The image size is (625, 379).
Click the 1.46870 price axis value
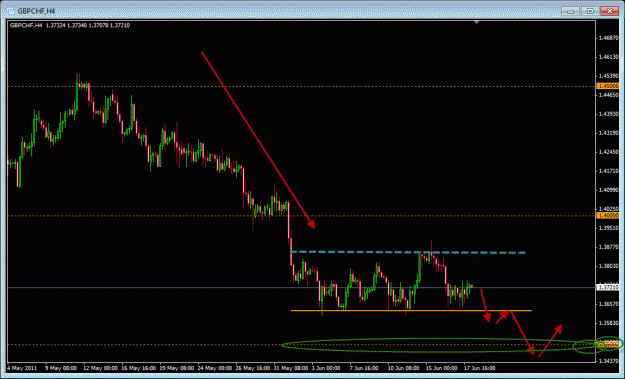click(x=609, y=38)
